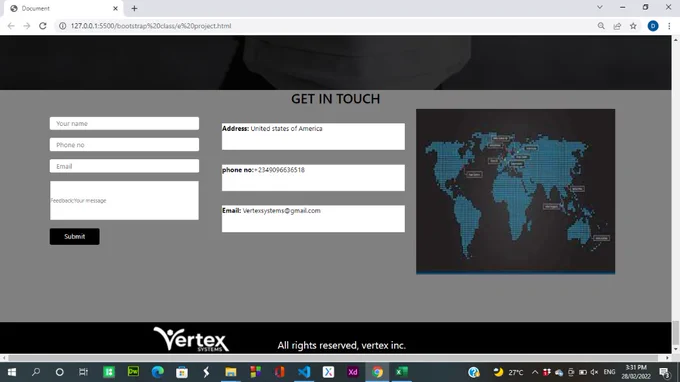Open the battery status tray icon

[x=583, y=372]
